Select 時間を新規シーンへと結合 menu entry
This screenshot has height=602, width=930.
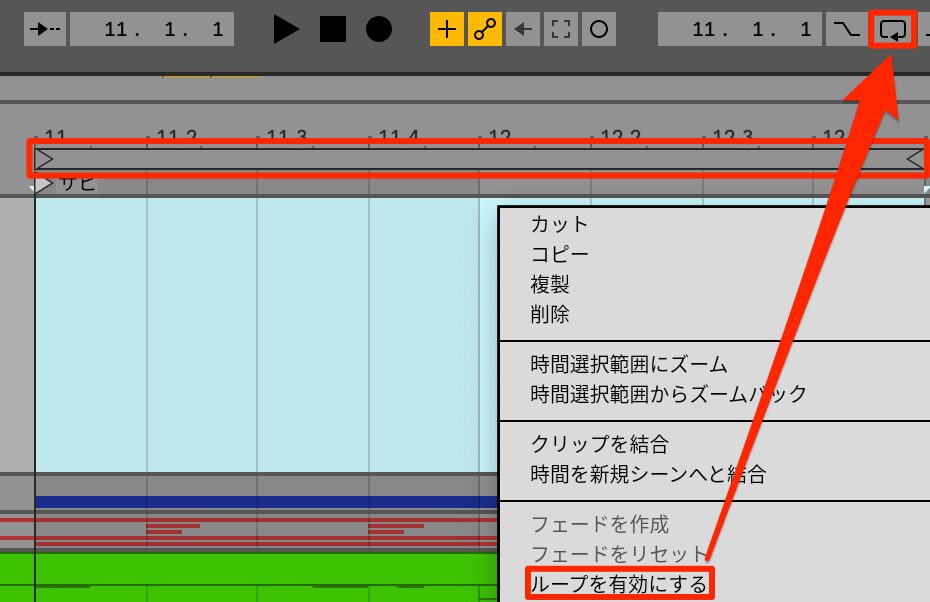pos(648,474)
